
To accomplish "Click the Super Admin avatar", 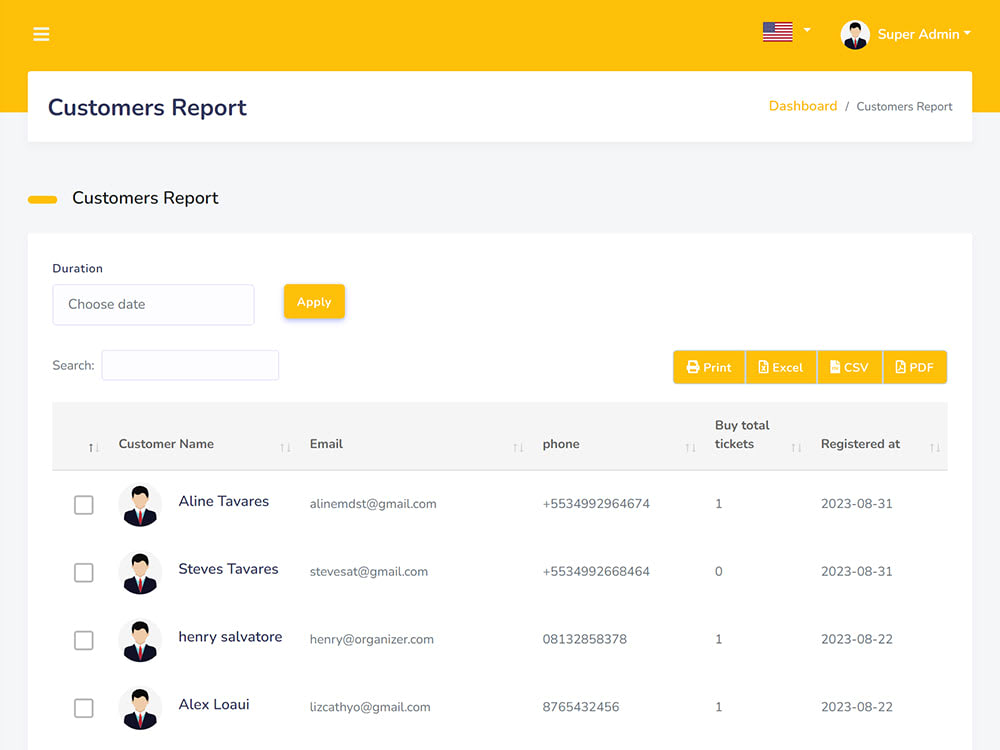I will pos(855,34).
